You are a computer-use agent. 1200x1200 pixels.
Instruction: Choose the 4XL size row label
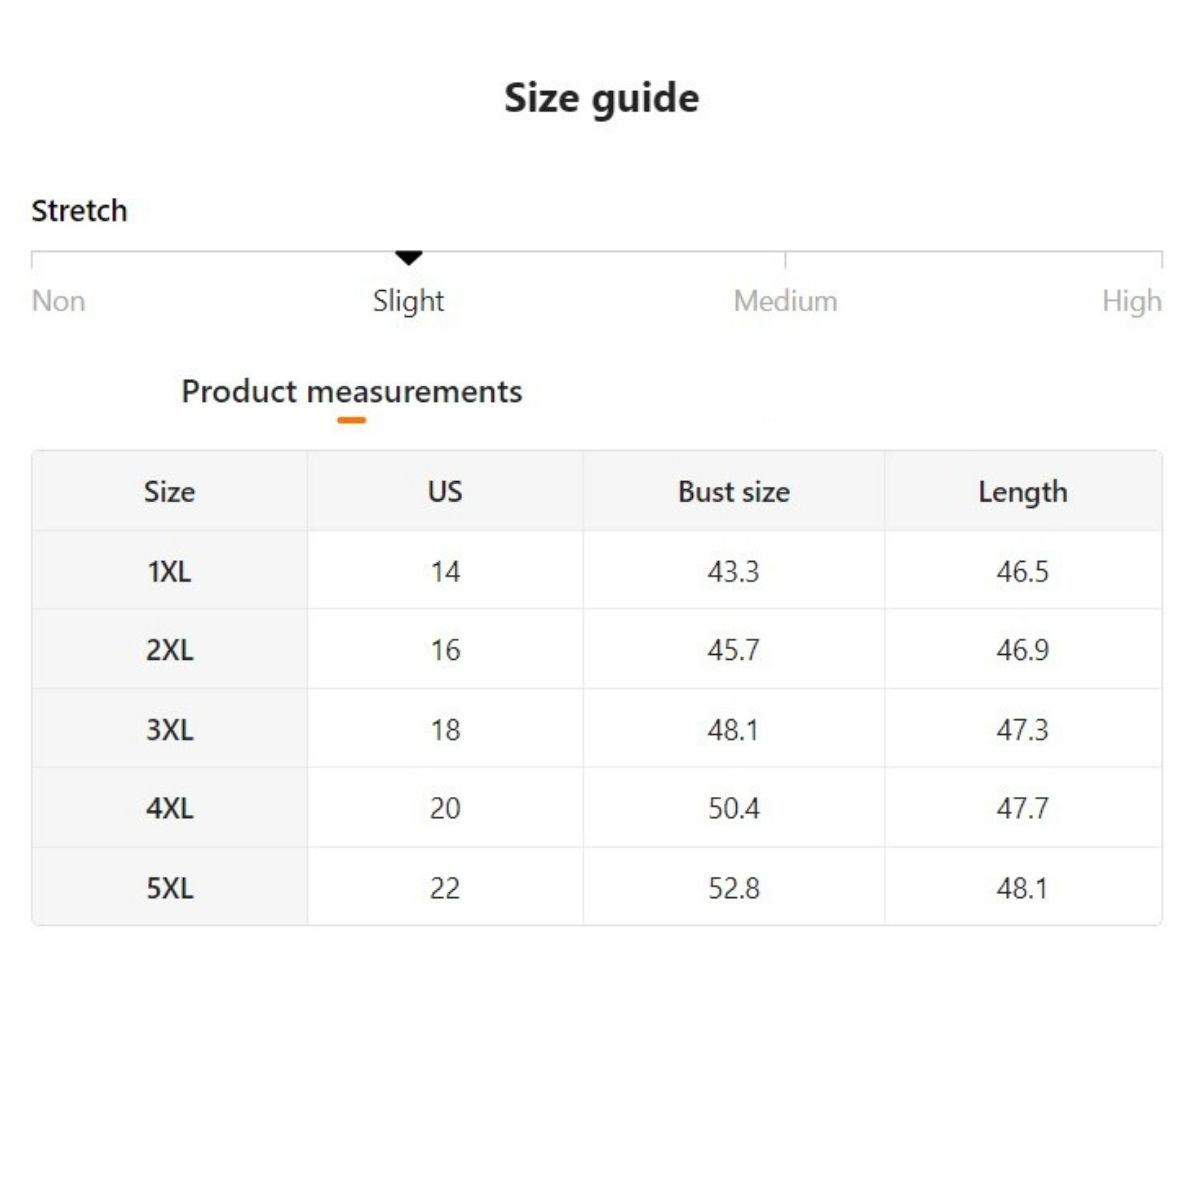pyautogui.click(x=169, y=808)
